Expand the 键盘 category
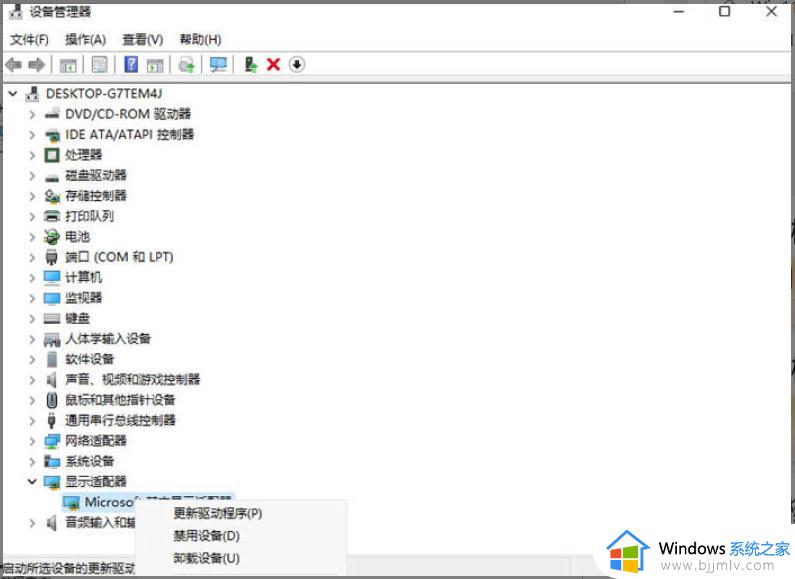The height and width of the screenshot is (579, 795). coord(32,318)
